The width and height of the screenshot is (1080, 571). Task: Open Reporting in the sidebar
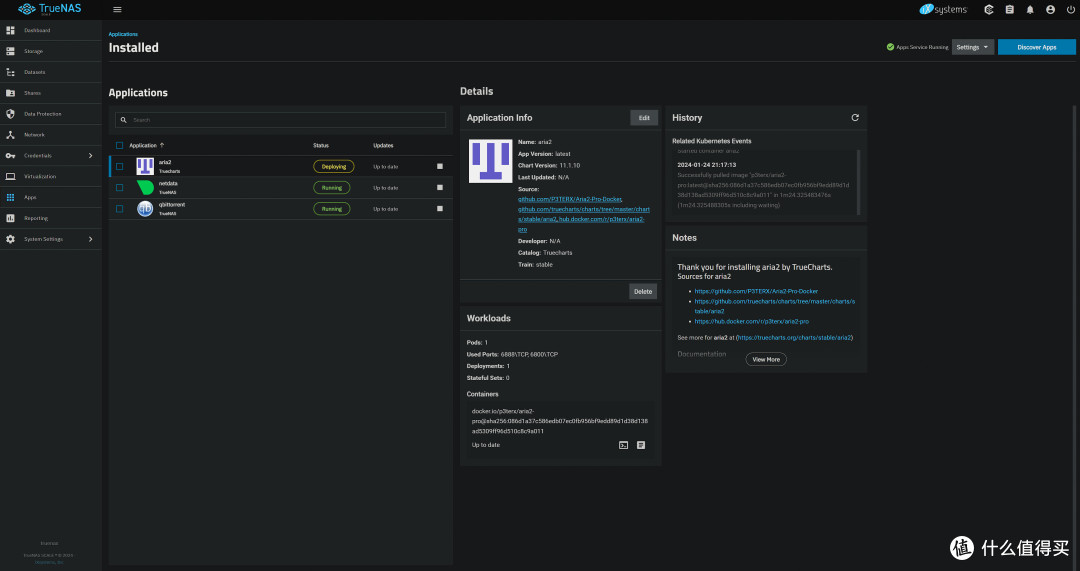coord(51,218)
